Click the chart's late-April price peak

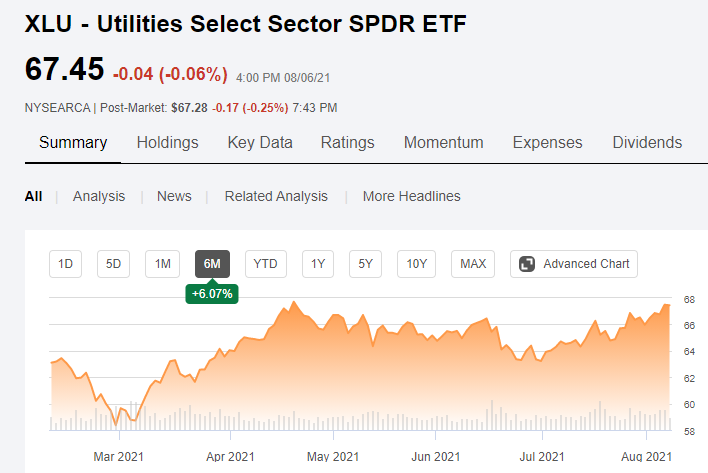(x=293, y=302)
